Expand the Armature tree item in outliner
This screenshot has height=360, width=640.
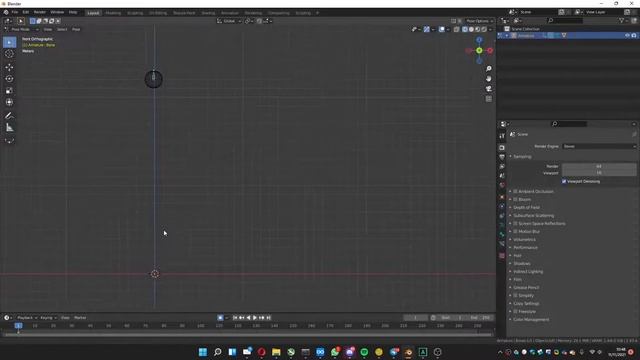click(x=507, y=36)
